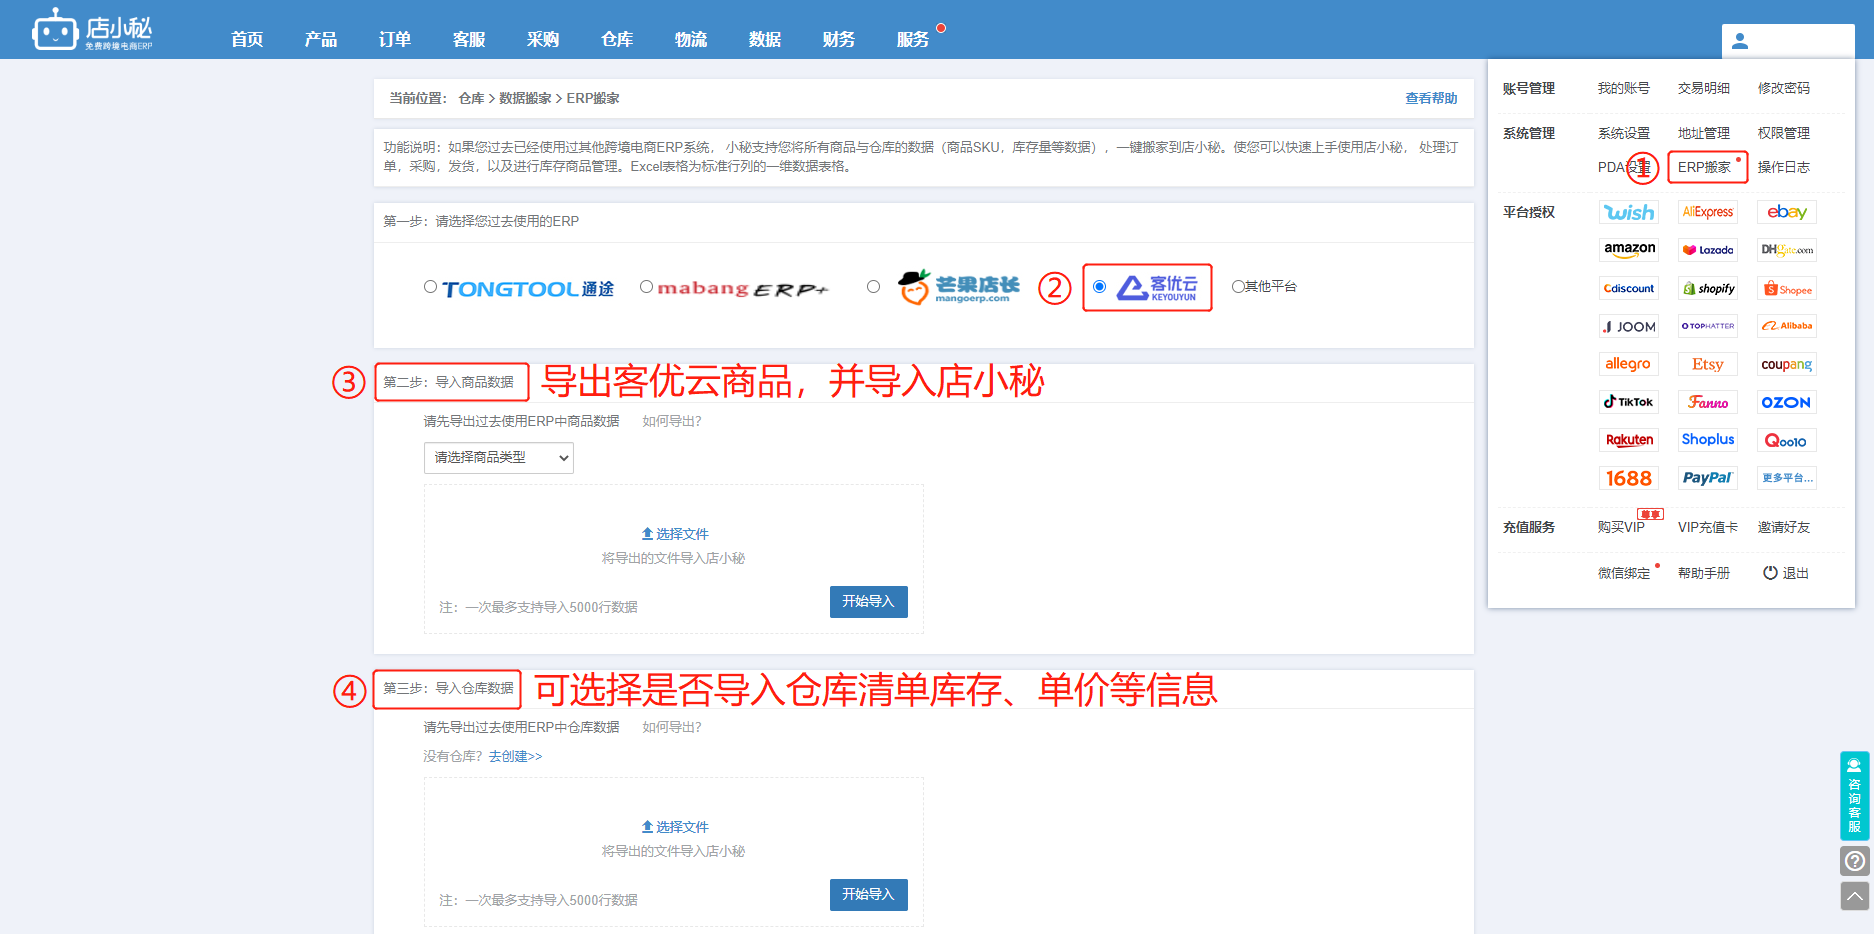Open 购买VIP link
1874x934 pixels.
click(1621, 528)
